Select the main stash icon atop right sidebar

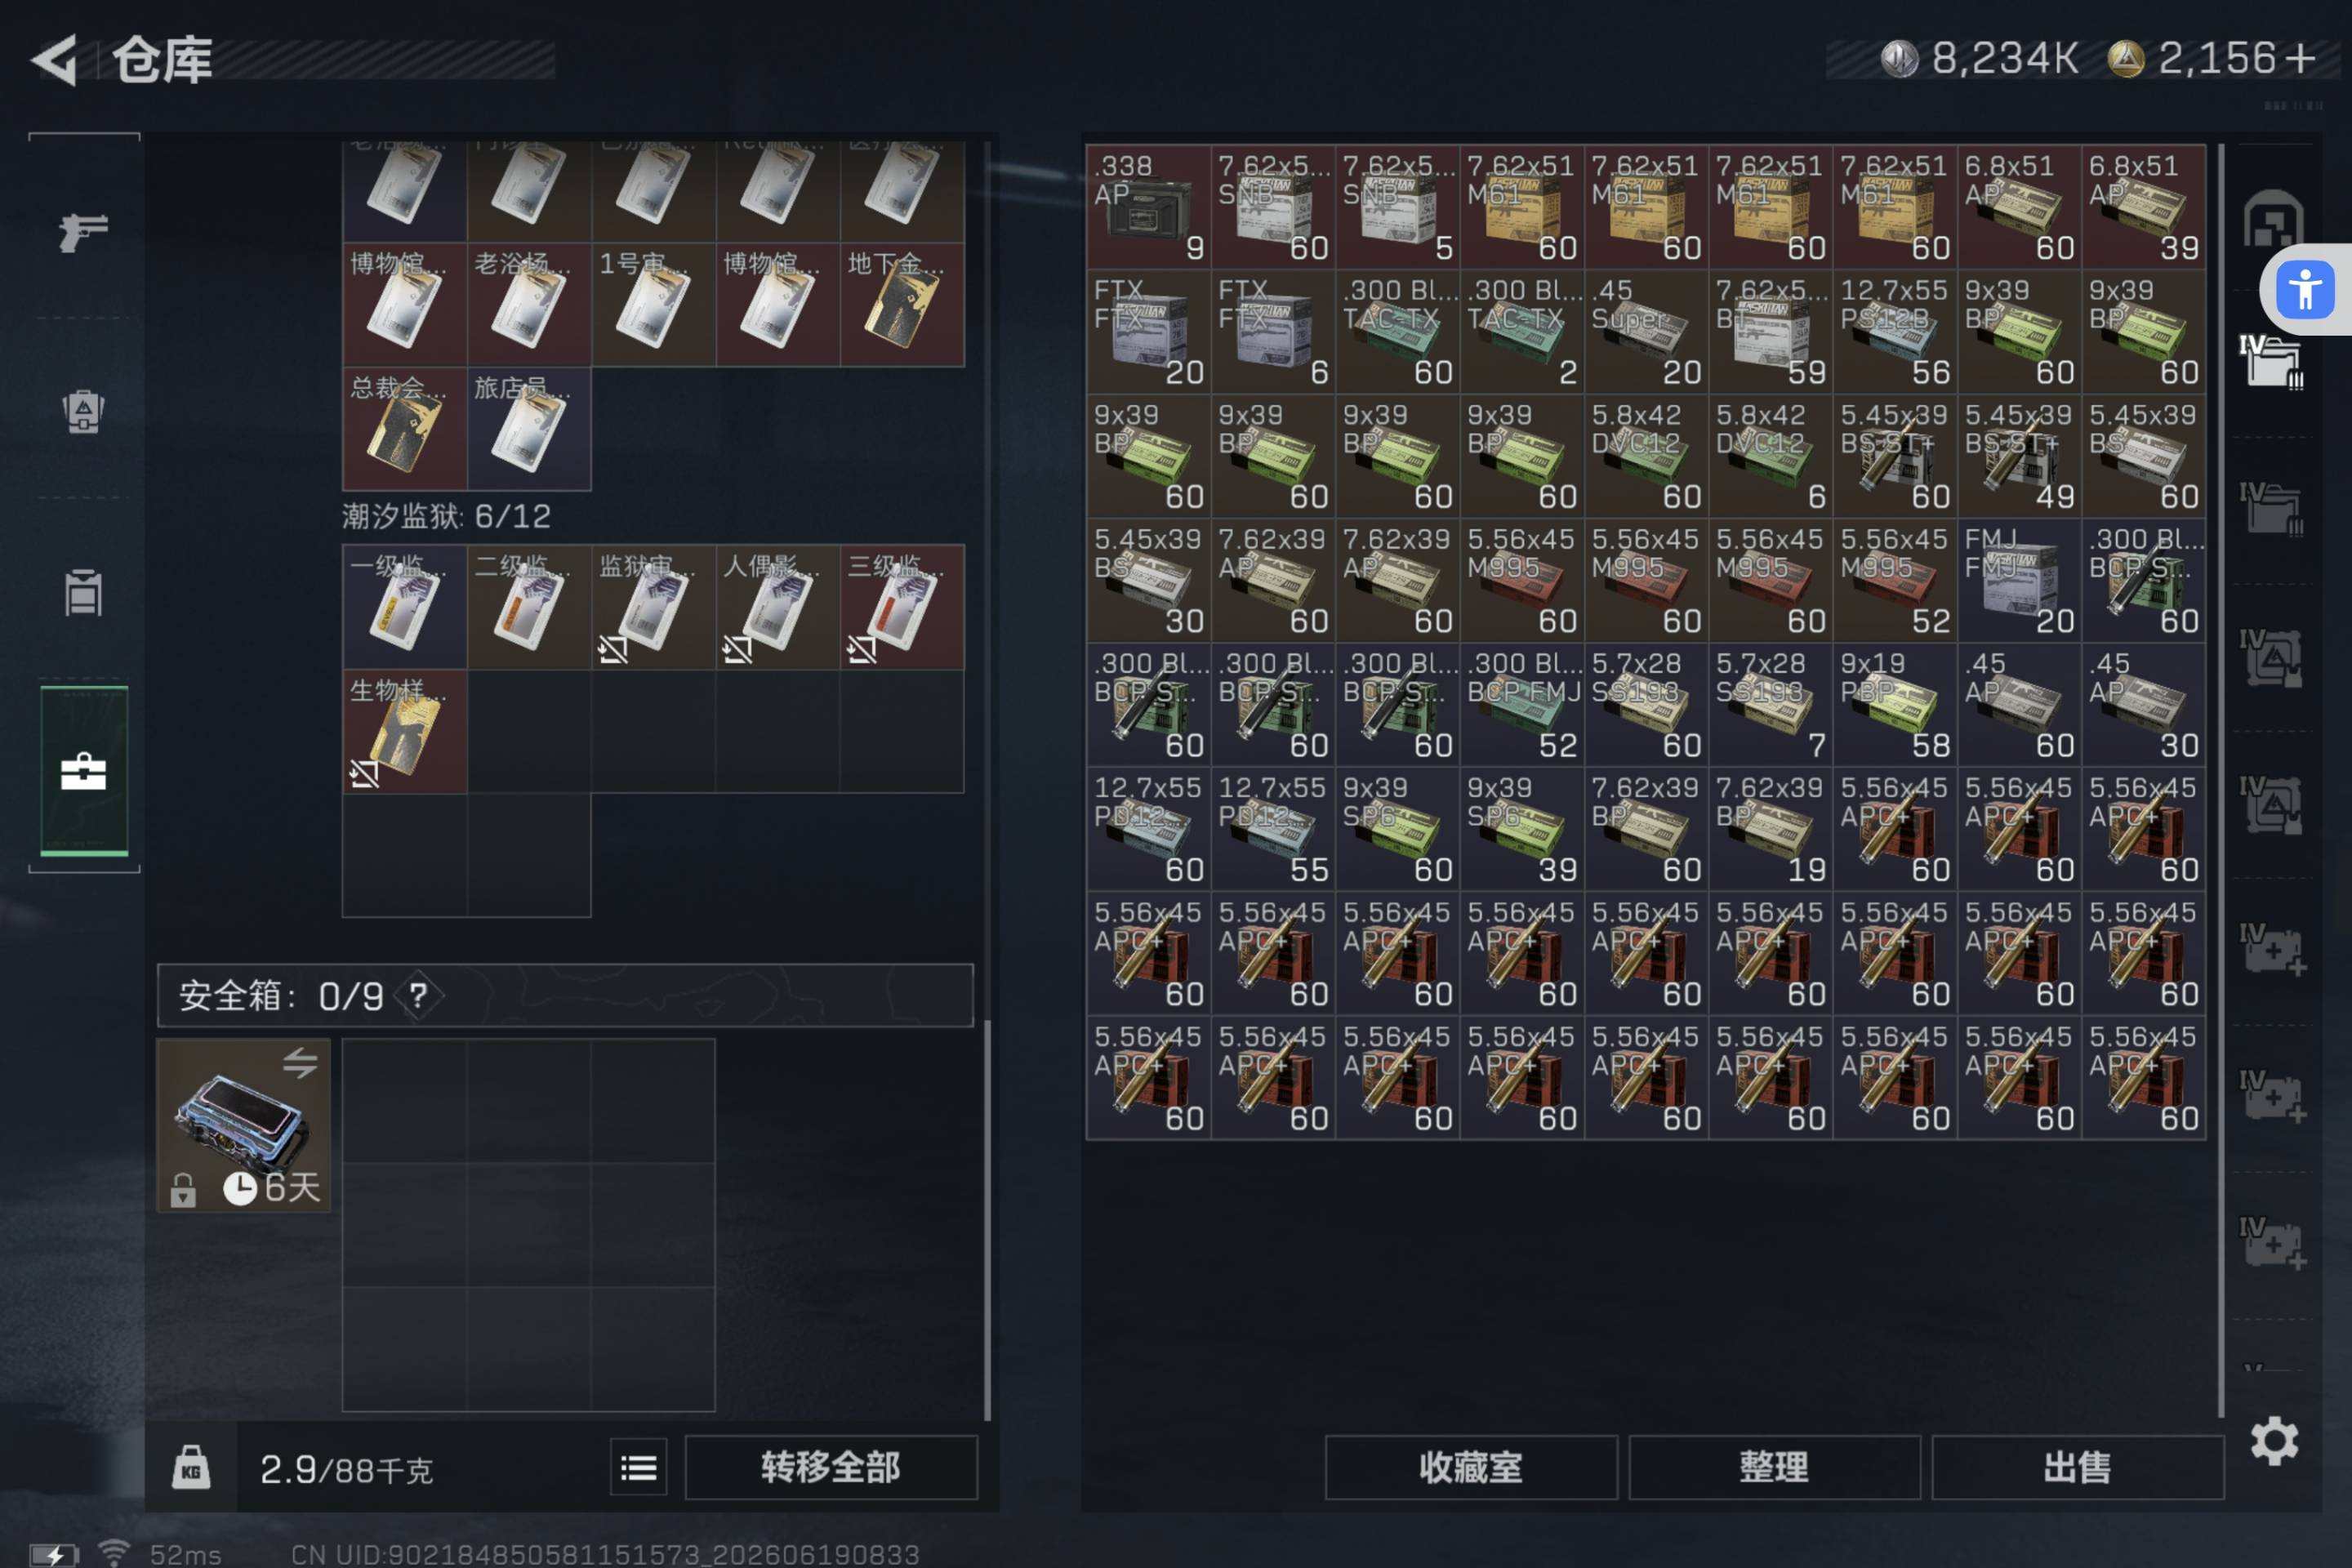coord(2272,218)
